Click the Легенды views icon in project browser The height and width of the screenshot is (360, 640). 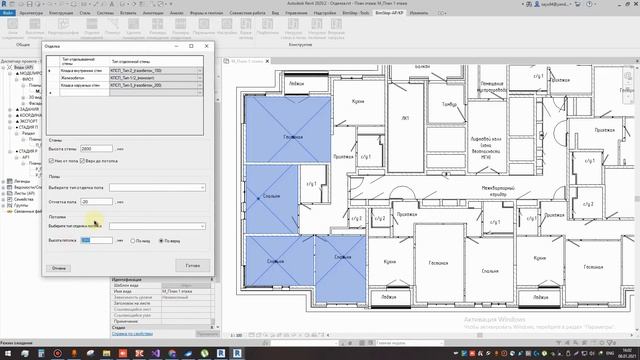tap(10, 181)
